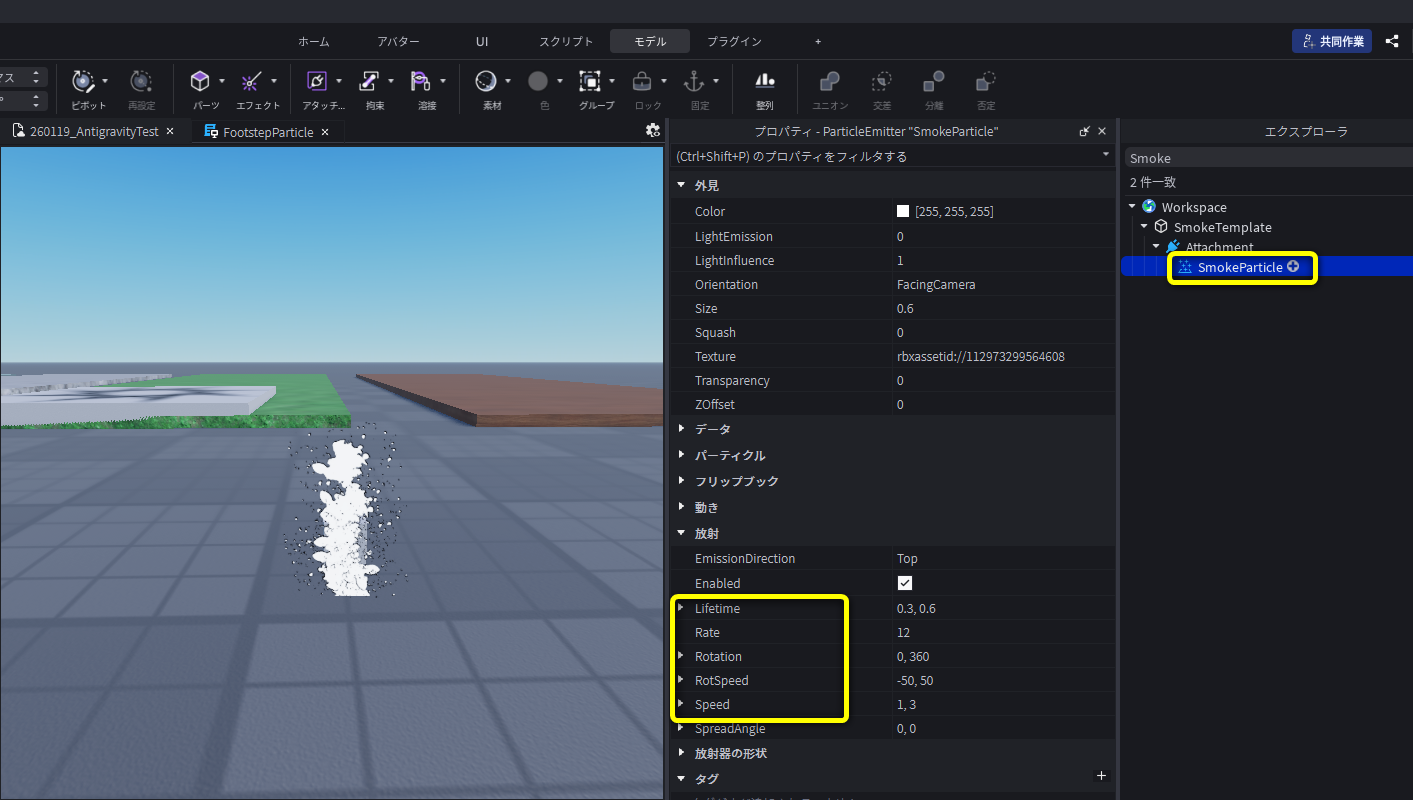This screenshot has width=1413, height=800.
Task: Close the 260119_AntigravityTest tab
Action: pyautogui.click(x=170, y=131)
